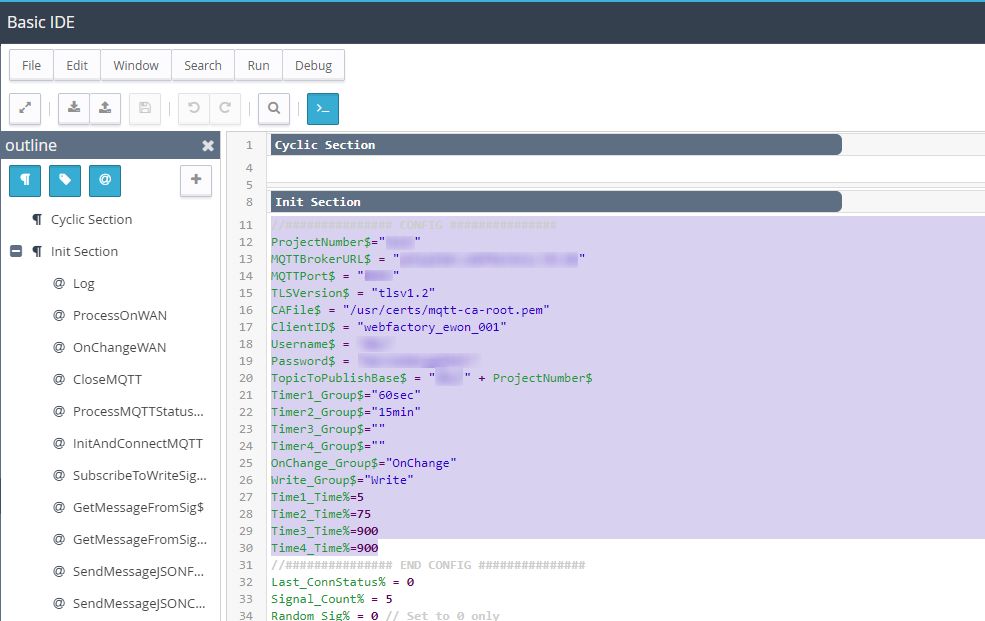
Task: Toggle the paragraph sections filter in outline
Action: pos(25,180)
